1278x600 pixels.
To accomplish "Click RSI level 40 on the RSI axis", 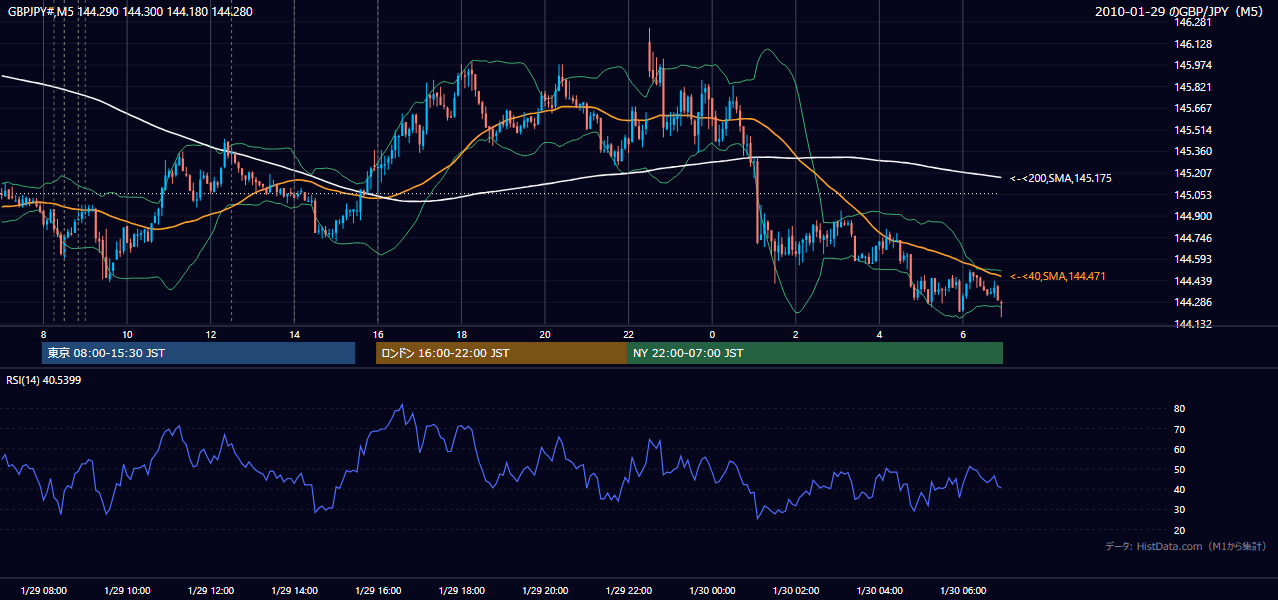I will pos(1180,489).
